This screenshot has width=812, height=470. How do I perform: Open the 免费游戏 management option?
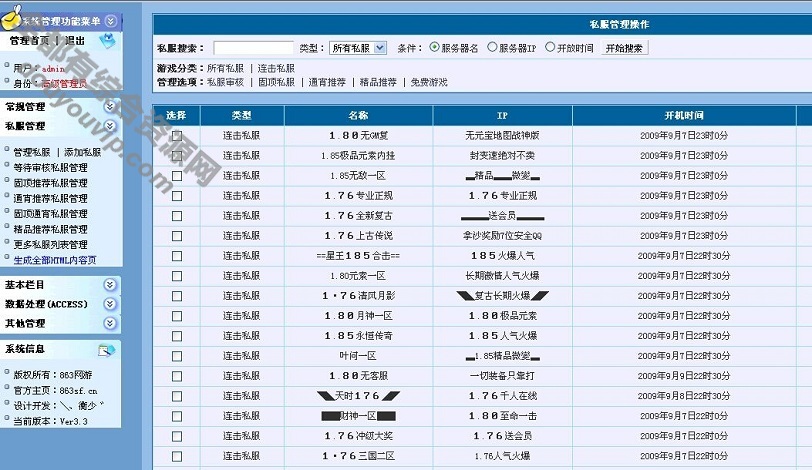pos(429,82)
